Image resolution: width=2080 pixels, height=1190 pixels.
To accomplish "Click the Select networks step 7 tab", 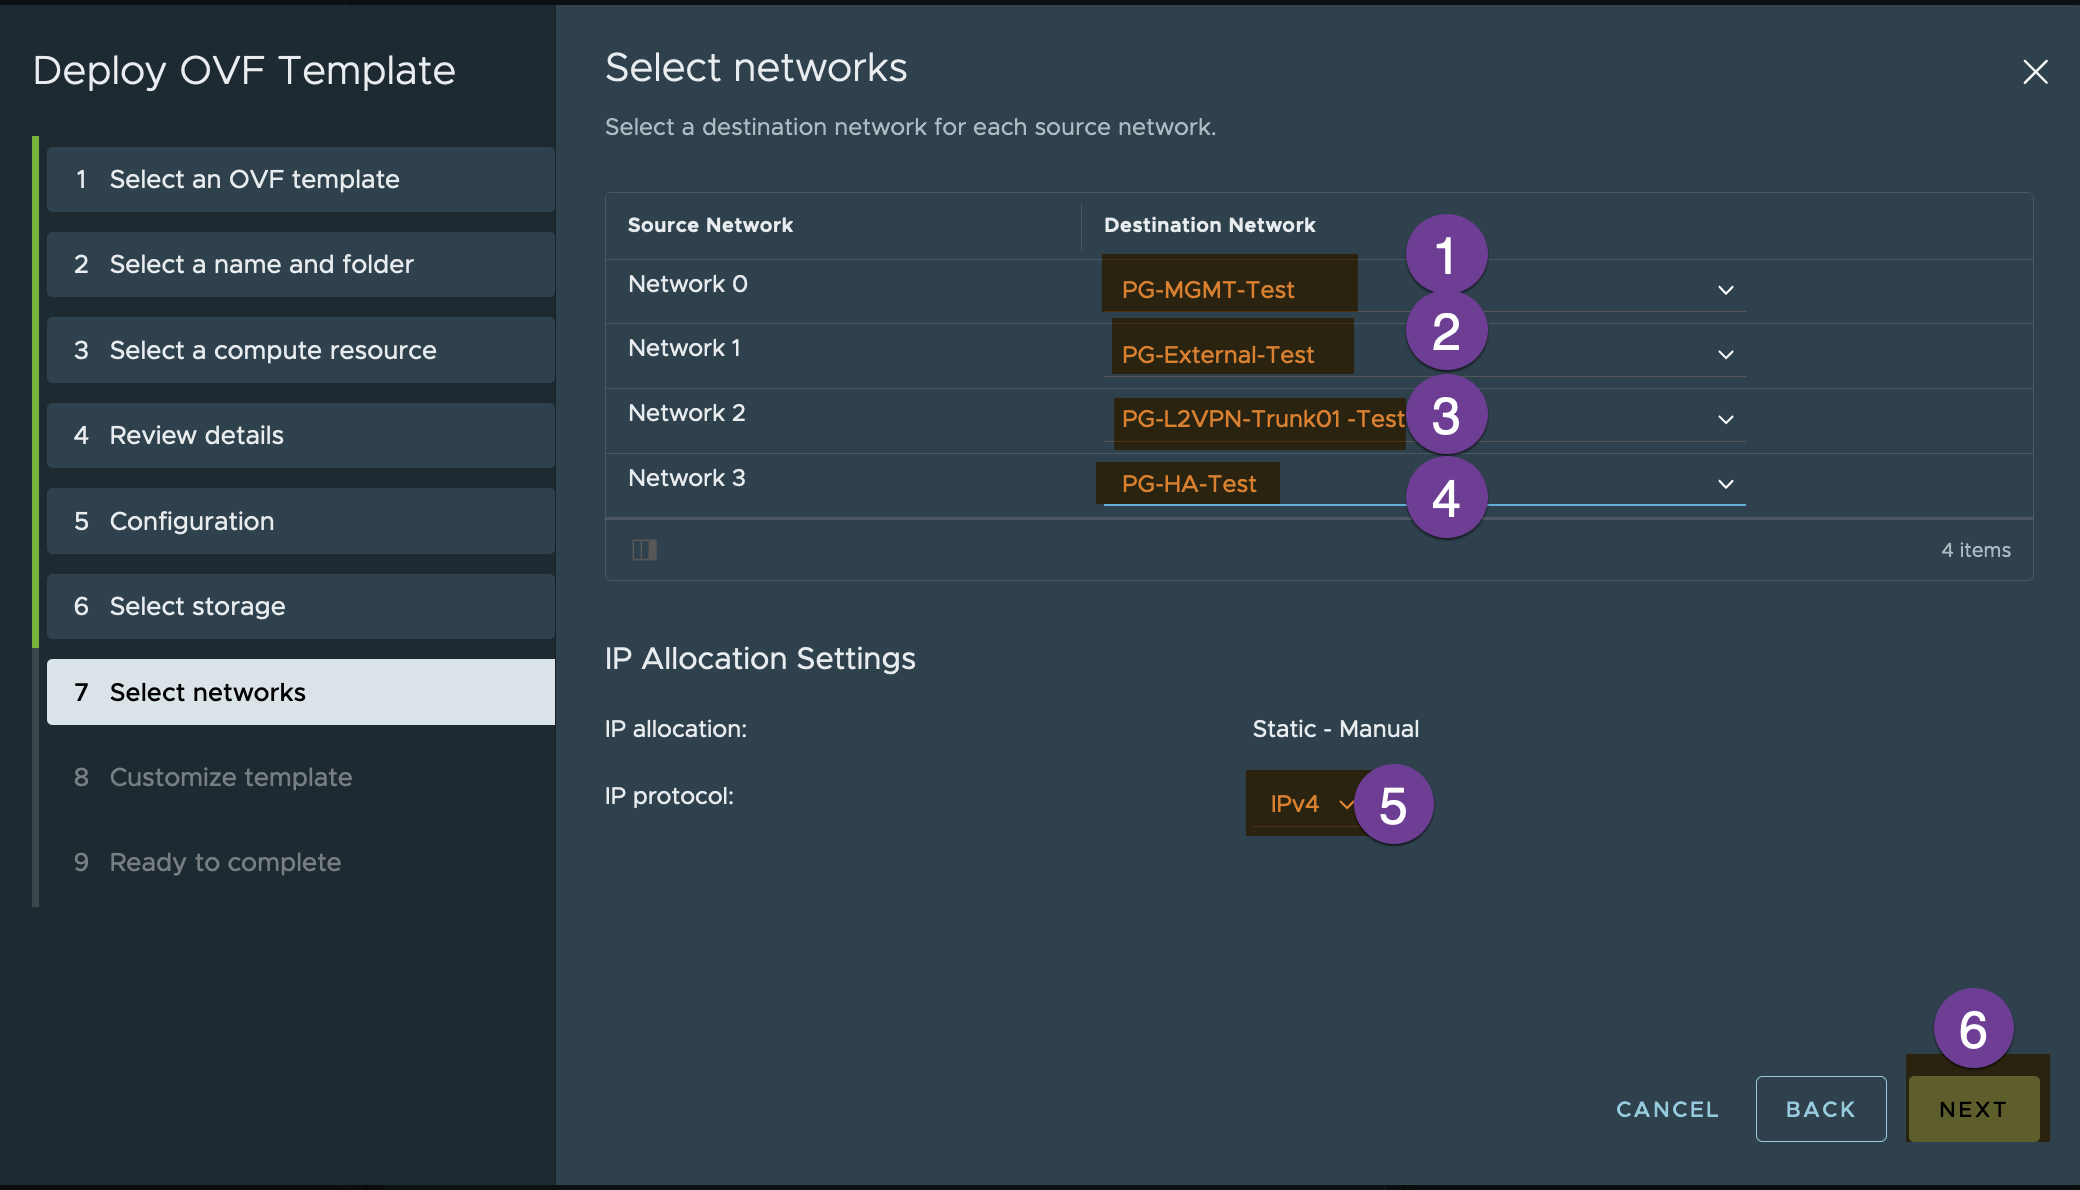I will [299, 691].
